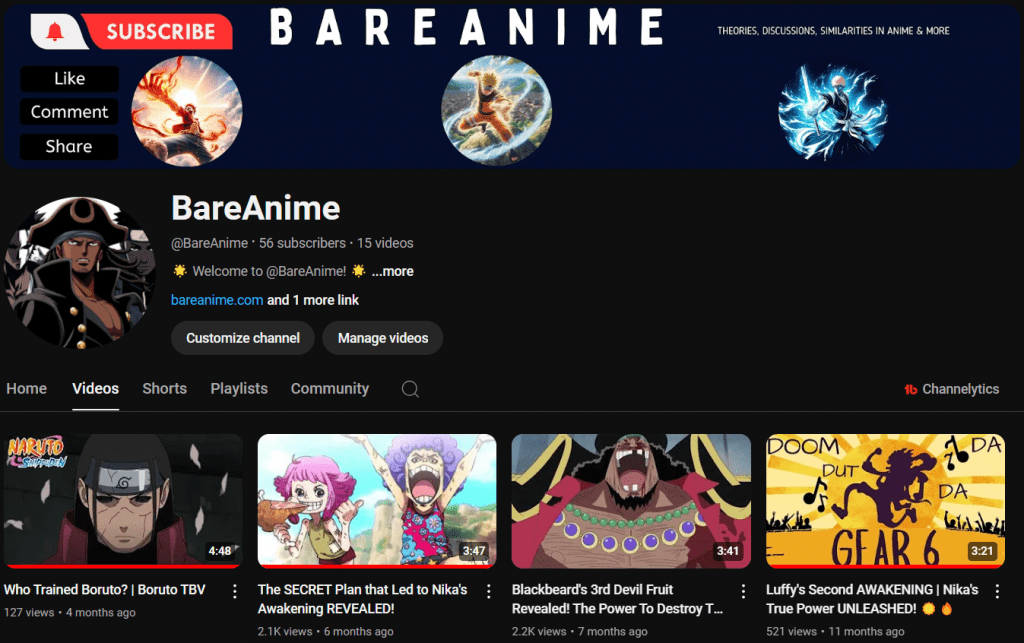Click the large BAREANIME banner title
1024x643 pixels.
pos(467,27)
